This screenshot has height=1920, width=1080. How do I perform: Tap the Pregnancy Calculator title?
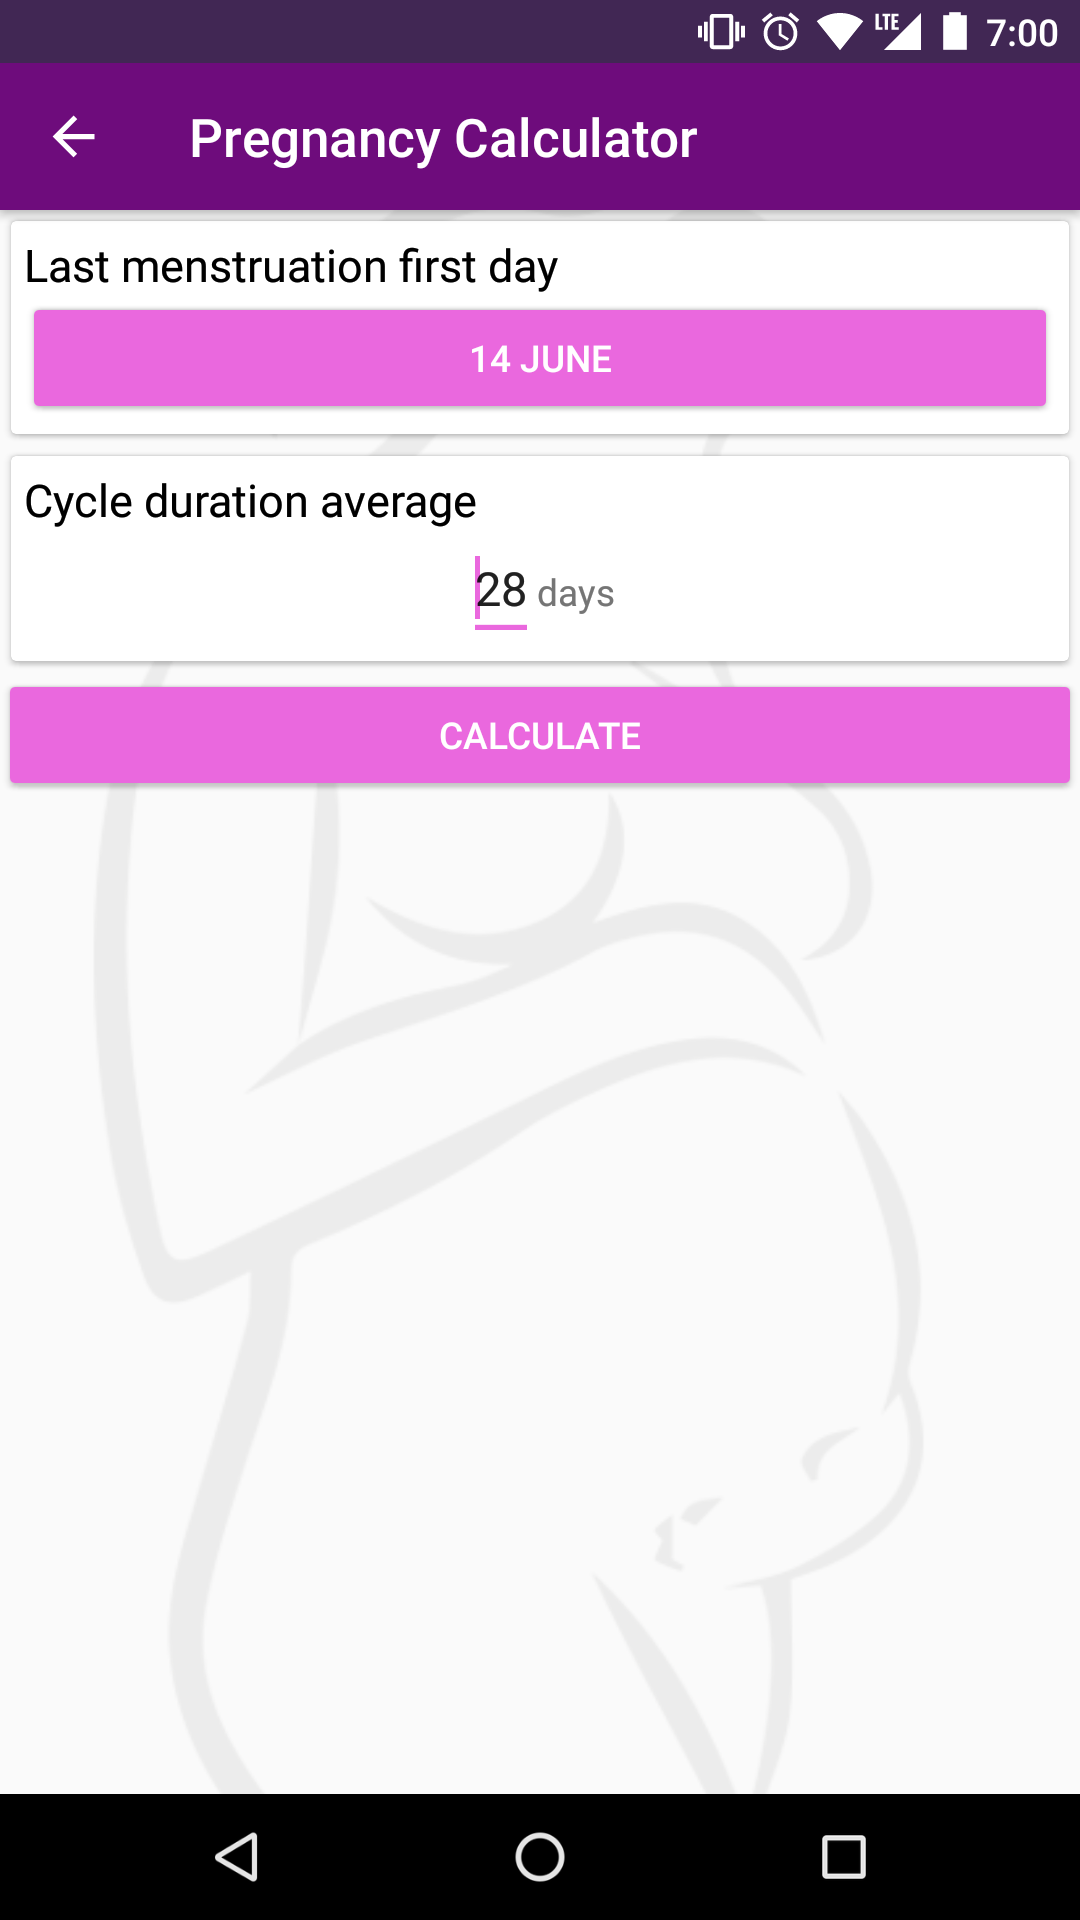pos(443,139)
